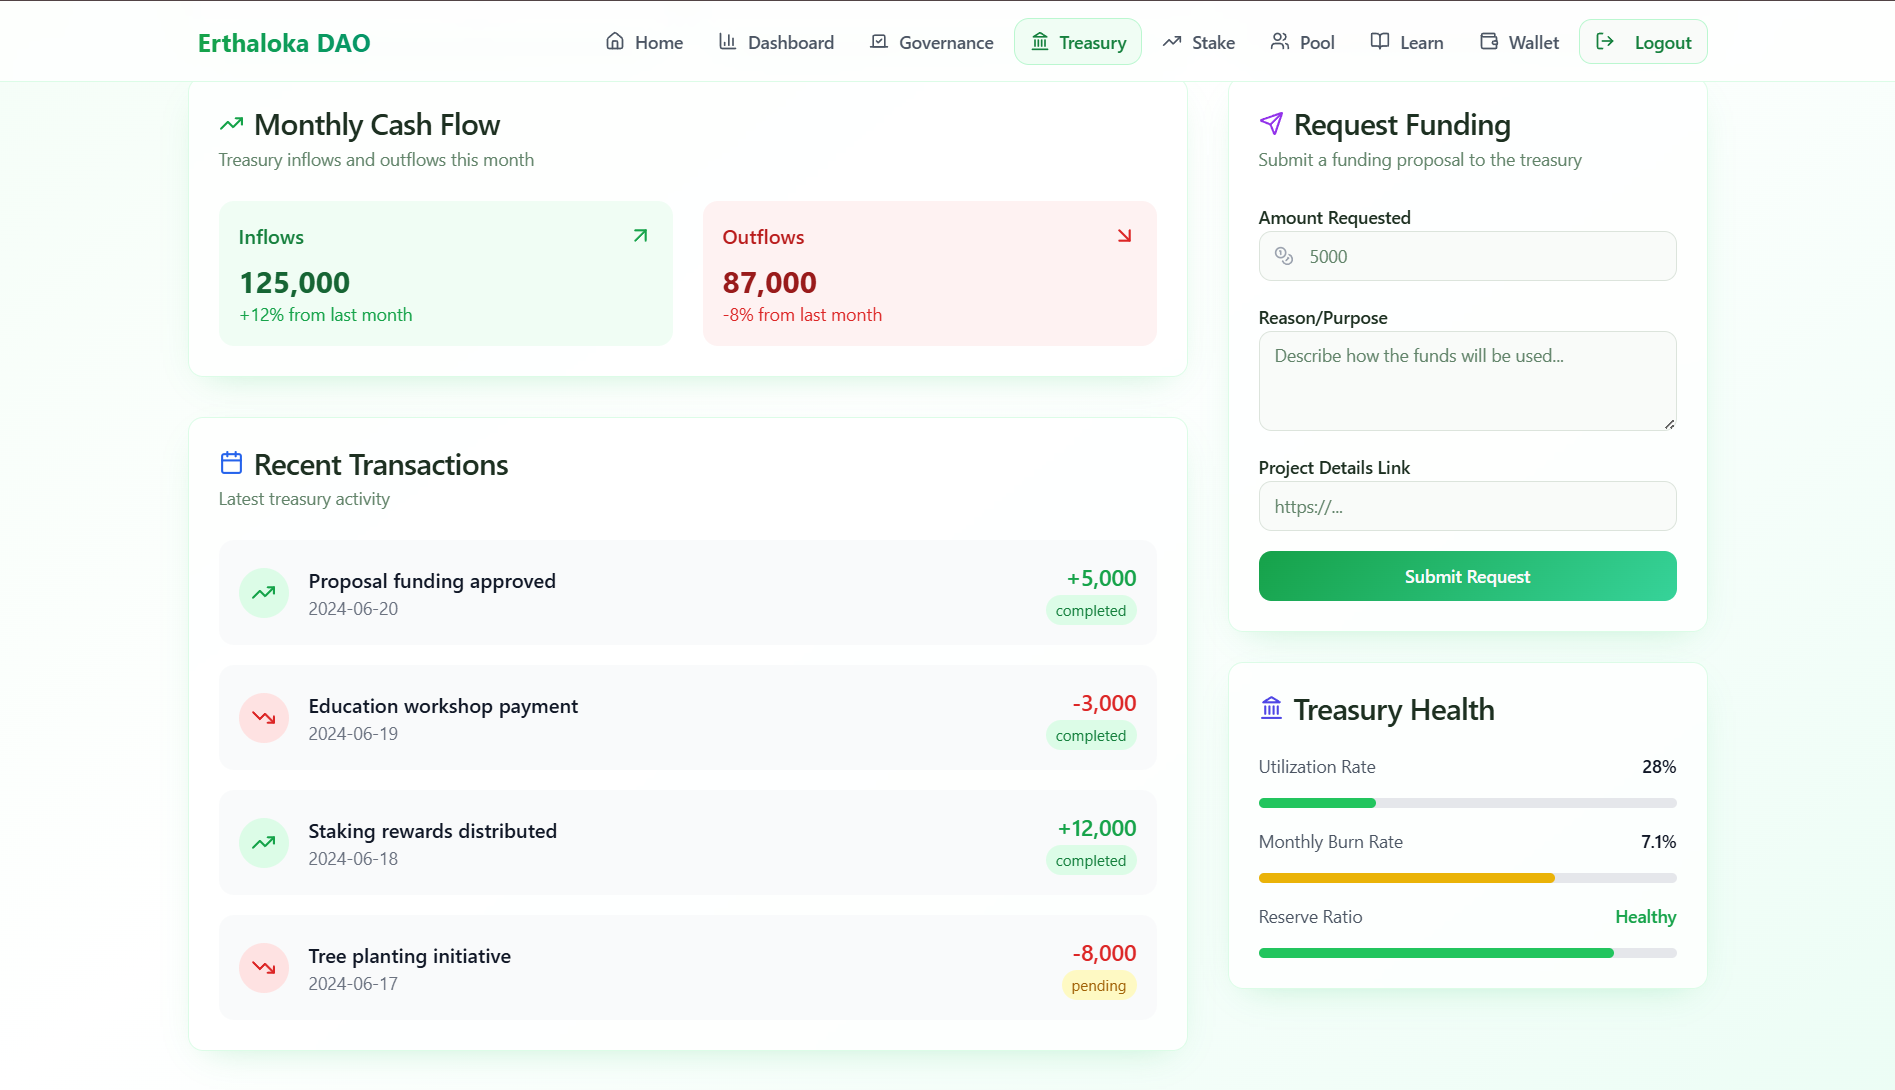The height and width of the screenshot is (1090, 1895).
Task: Click the 125,000 inflows value
Action: pyautogui.click(x=294, y=283)
